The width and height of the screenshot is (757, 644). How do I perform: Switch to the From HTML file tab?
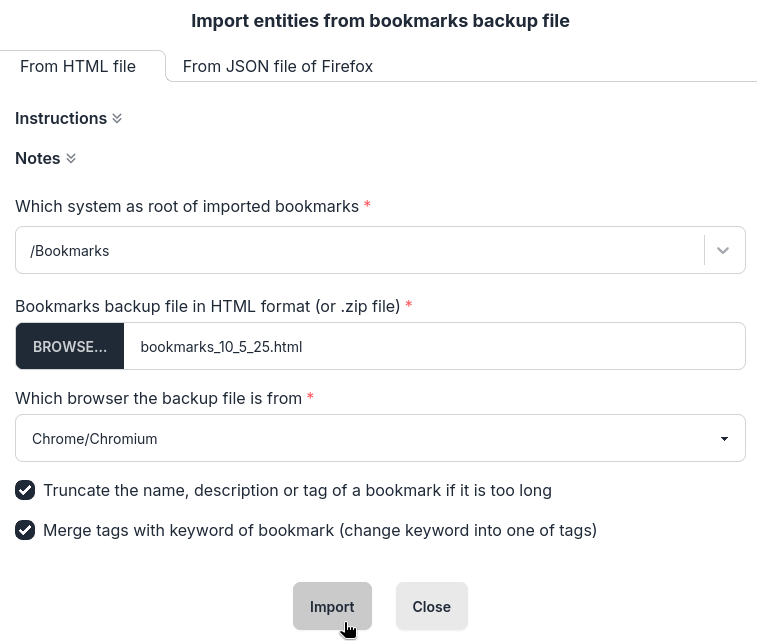click(78, 67)
